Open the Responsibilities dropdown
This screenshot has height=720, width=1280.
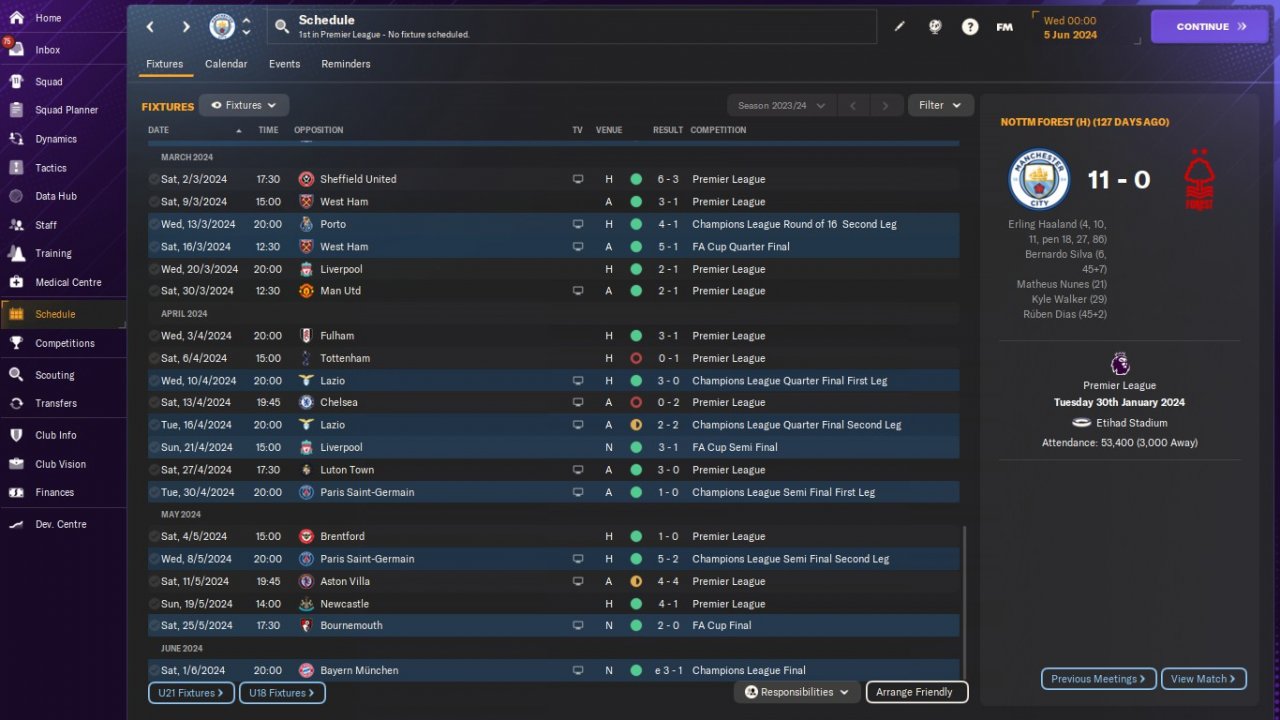[796, 692]
